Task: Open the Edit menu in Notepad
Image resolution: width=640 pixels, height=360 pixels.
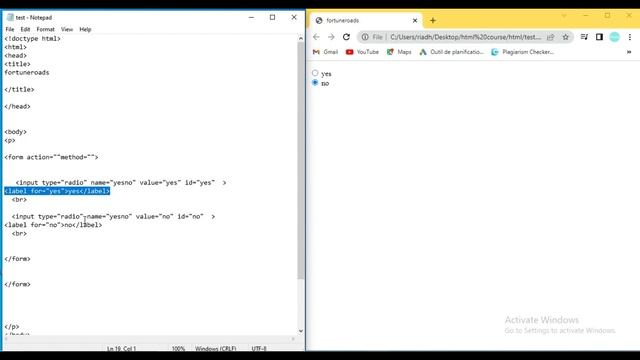Action: [x=25, y=29]
